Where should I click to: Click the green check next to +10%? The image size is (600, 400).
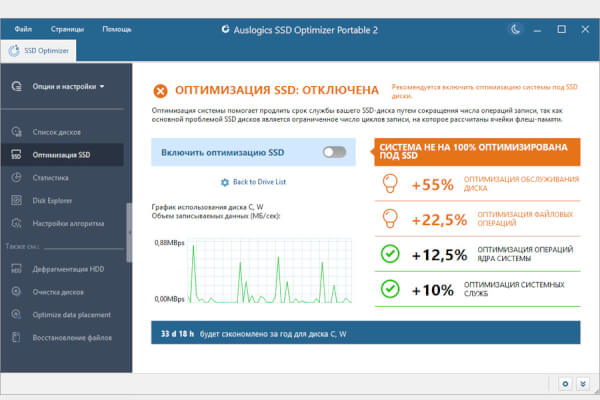(390, 289)
